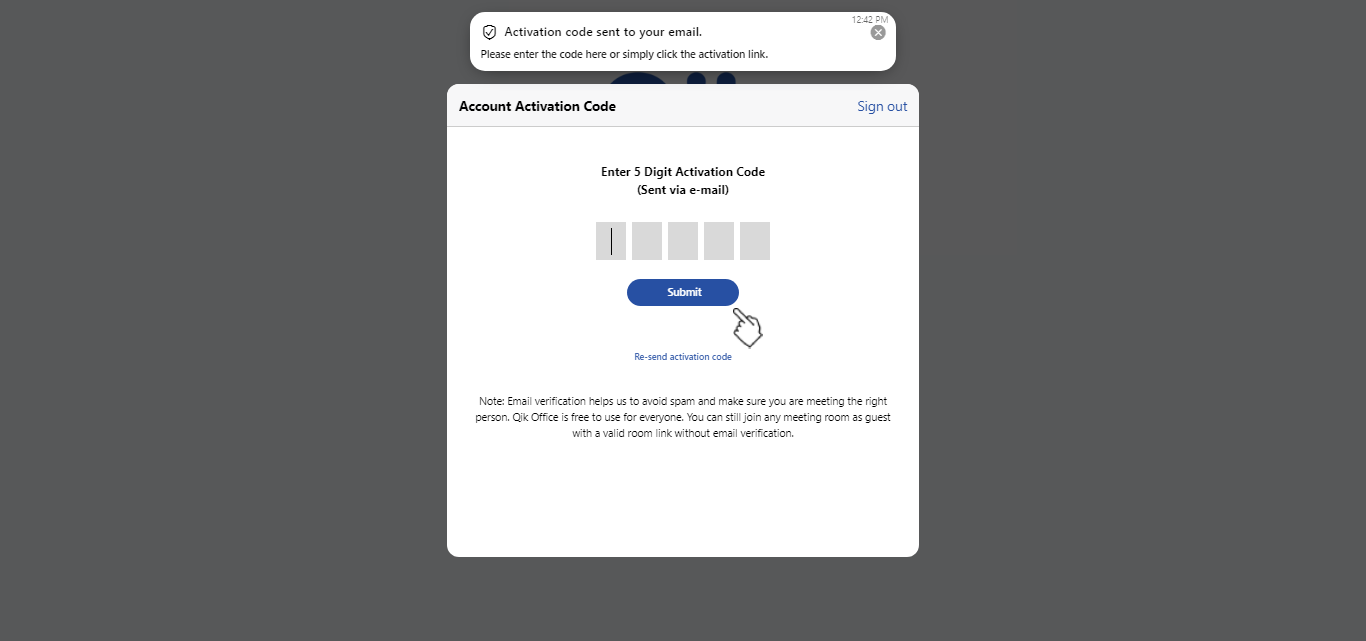Click the last activation code box
1366x641 pixels.
[754, 241]
